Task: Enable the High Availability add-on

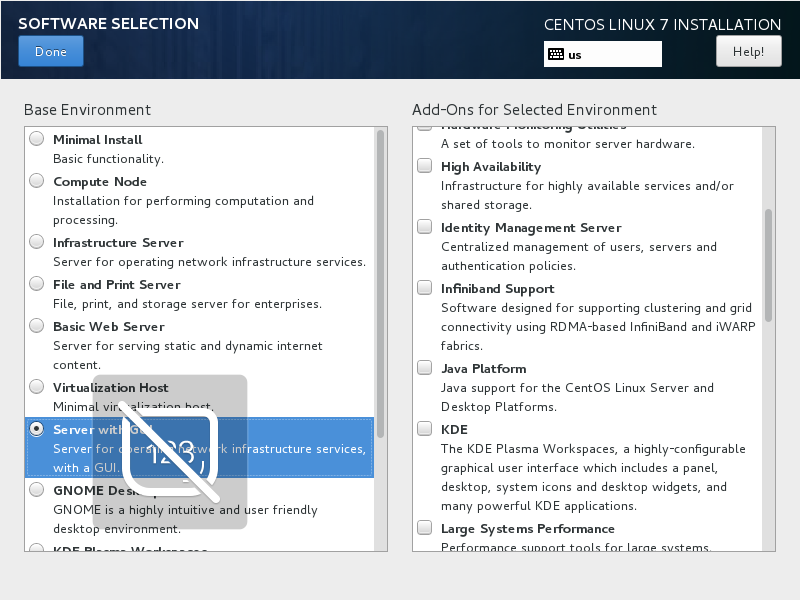Action: [425, 167]
